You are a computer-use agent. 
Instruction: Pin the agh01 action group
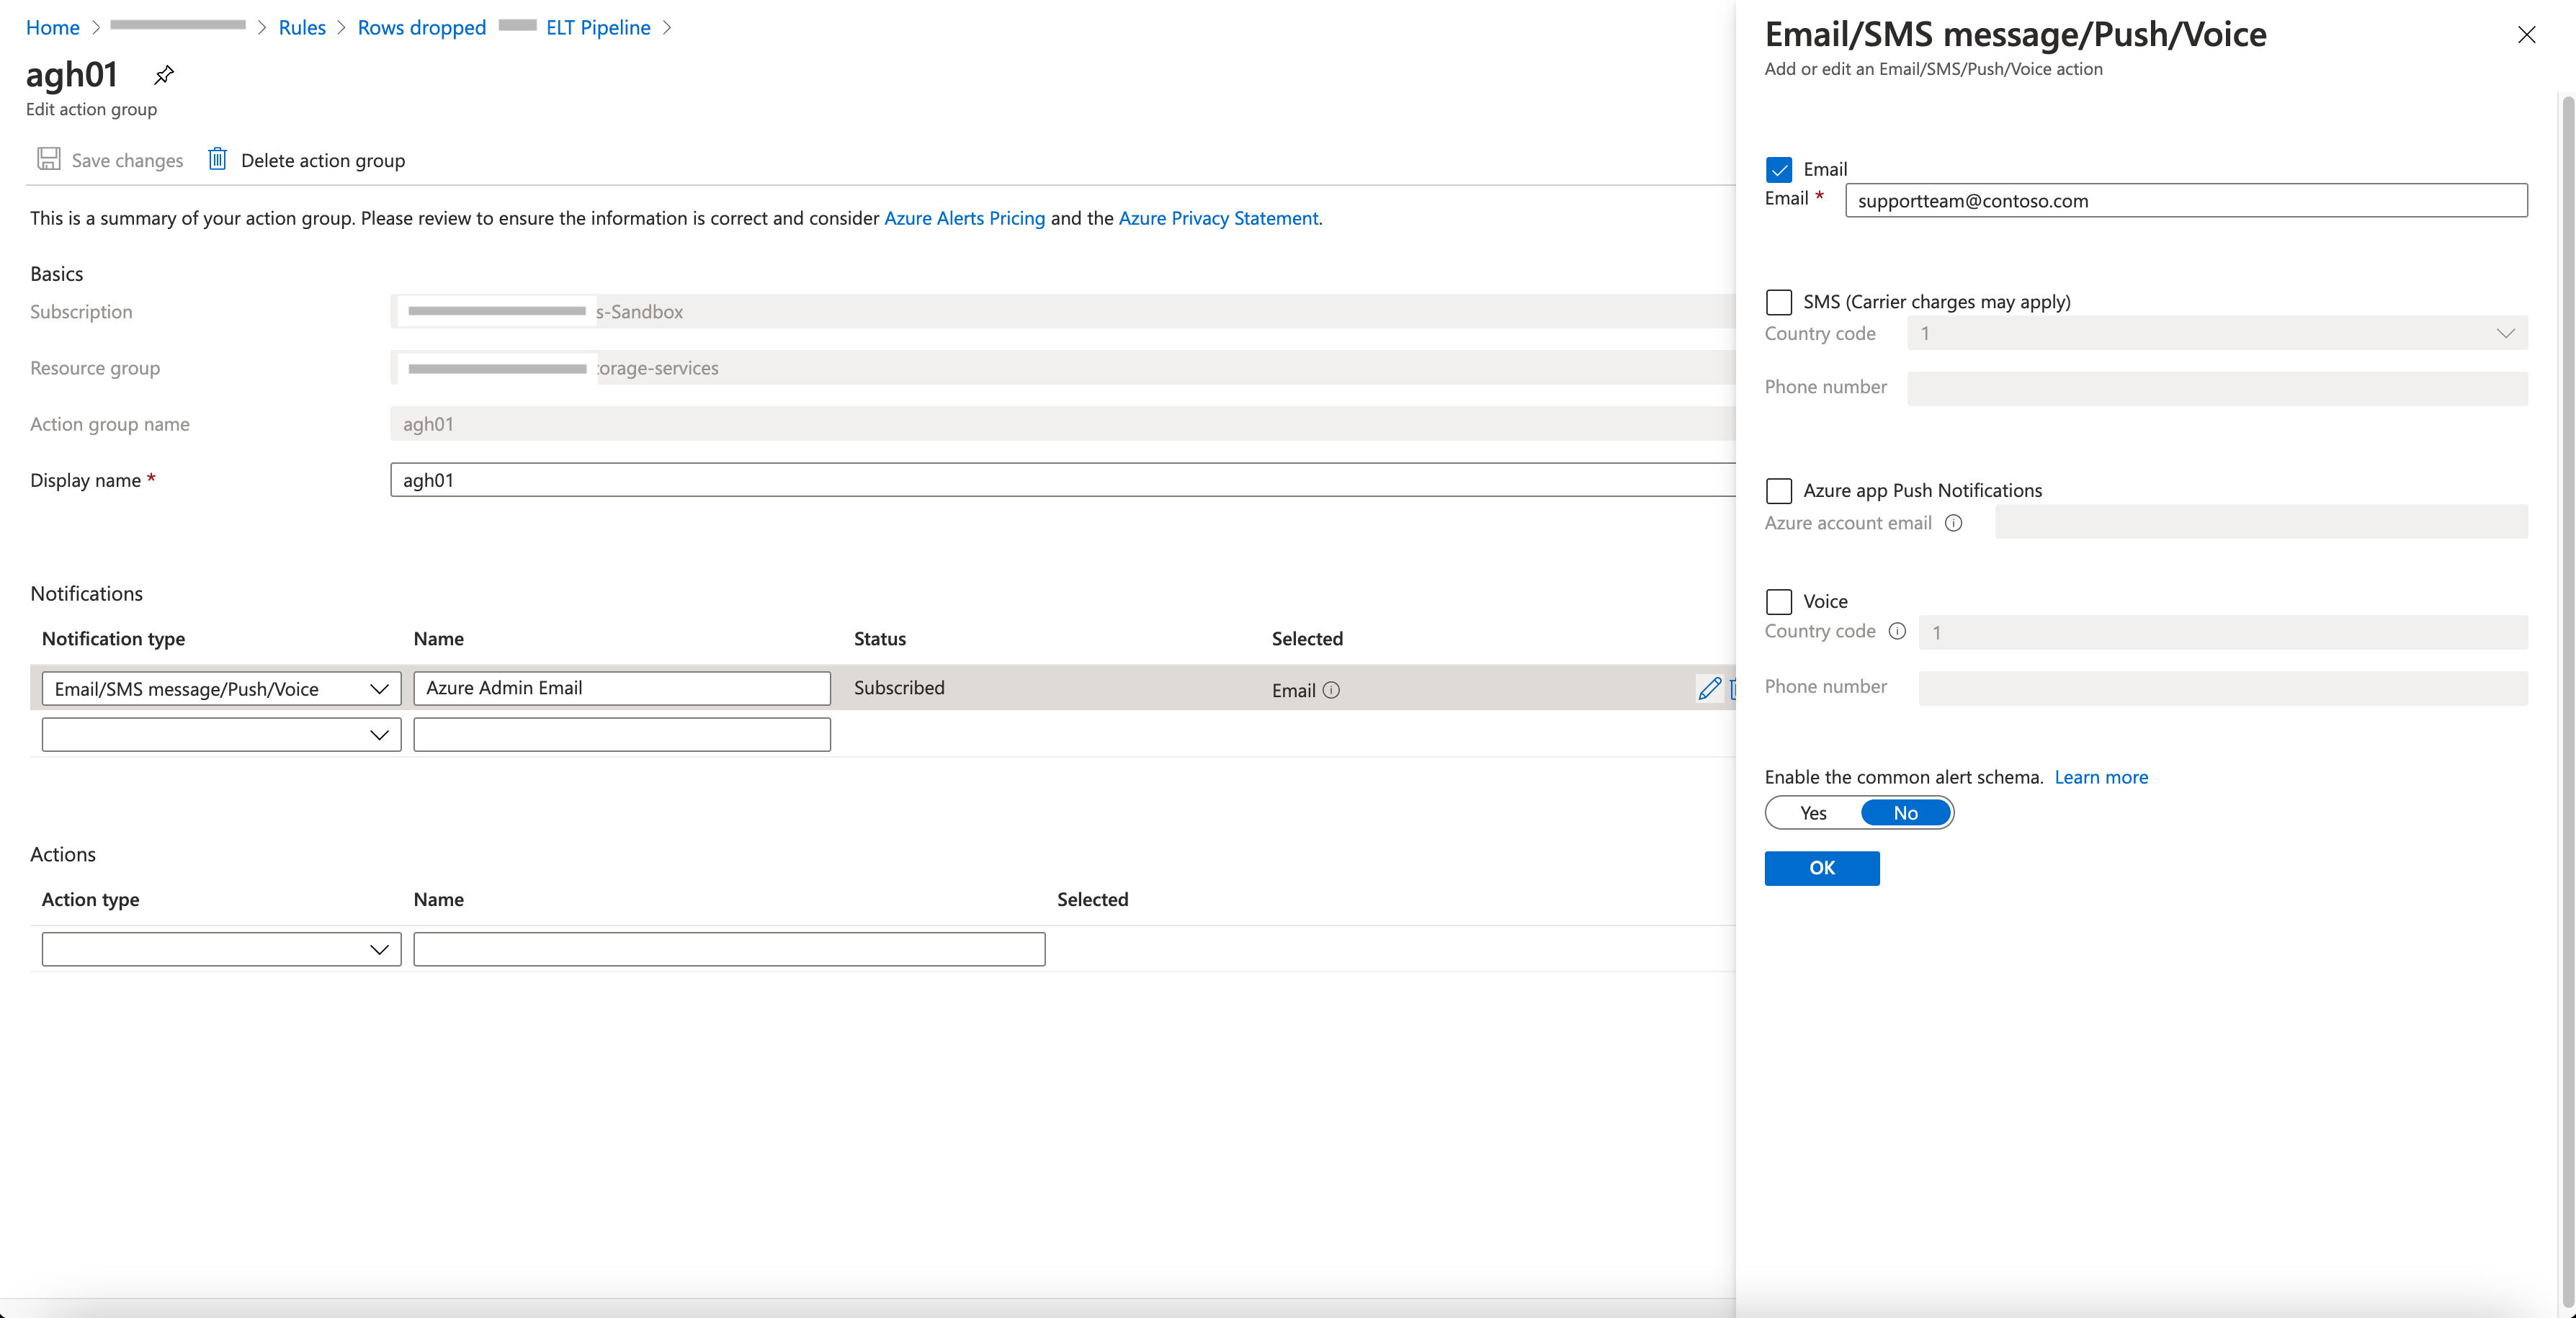(x=164, y=75)
